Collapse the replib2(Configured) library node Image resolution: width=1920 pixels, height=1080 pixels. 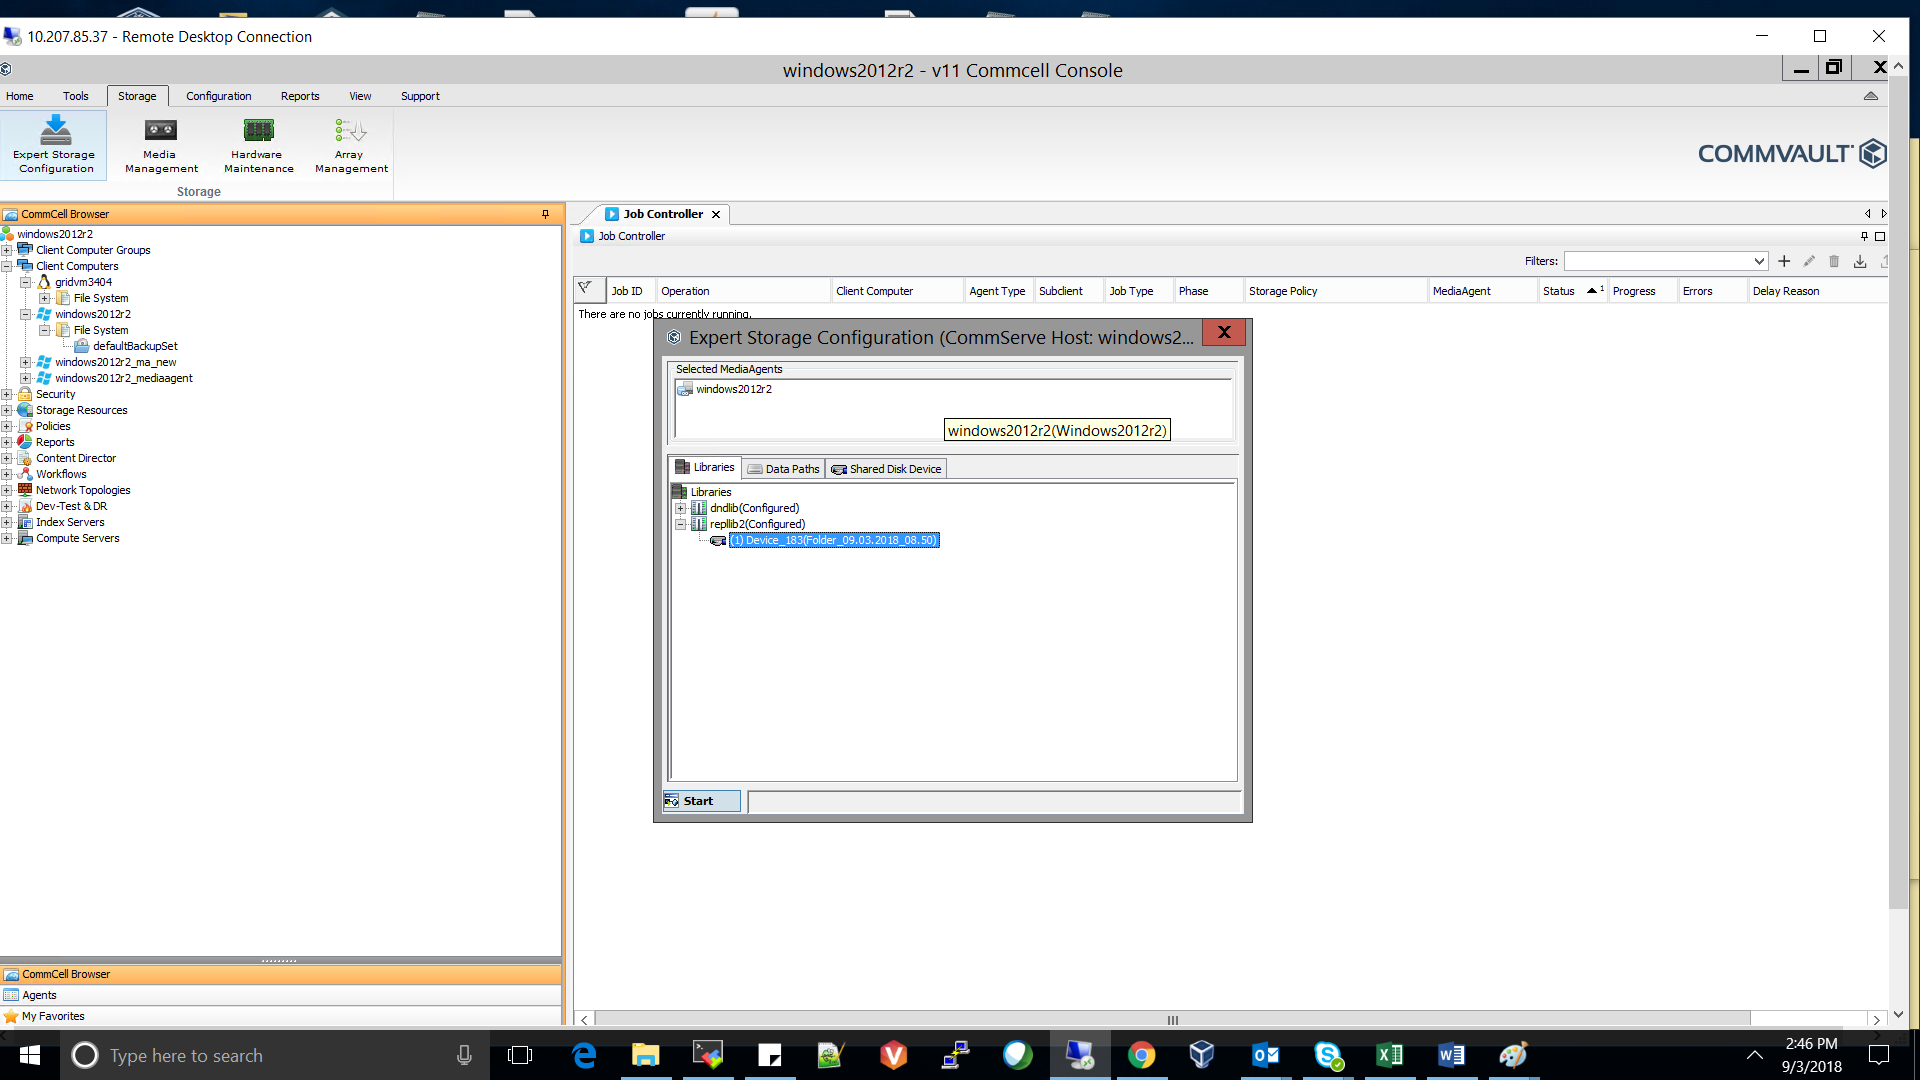click(682, 524)
